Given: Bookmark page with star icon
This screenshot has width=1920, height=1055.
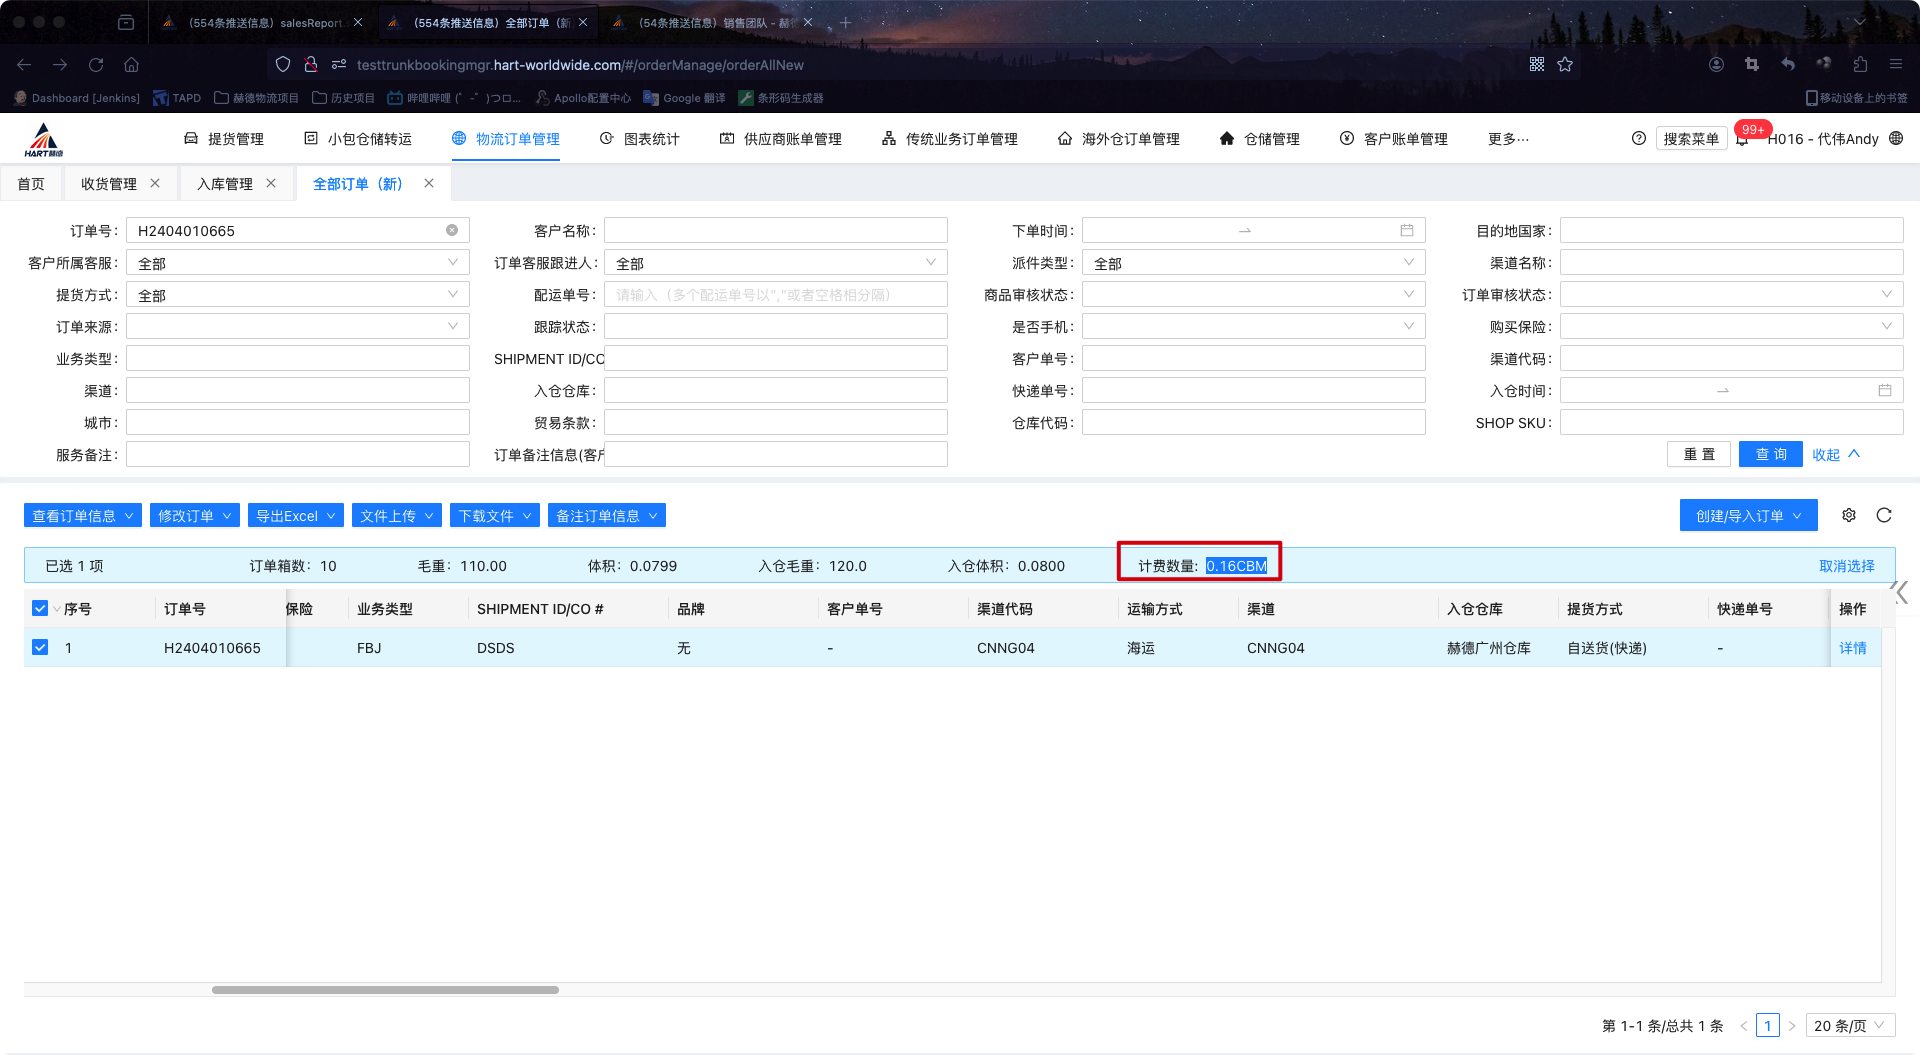Looking at the screenshot, I should [x=1565, y=65].
